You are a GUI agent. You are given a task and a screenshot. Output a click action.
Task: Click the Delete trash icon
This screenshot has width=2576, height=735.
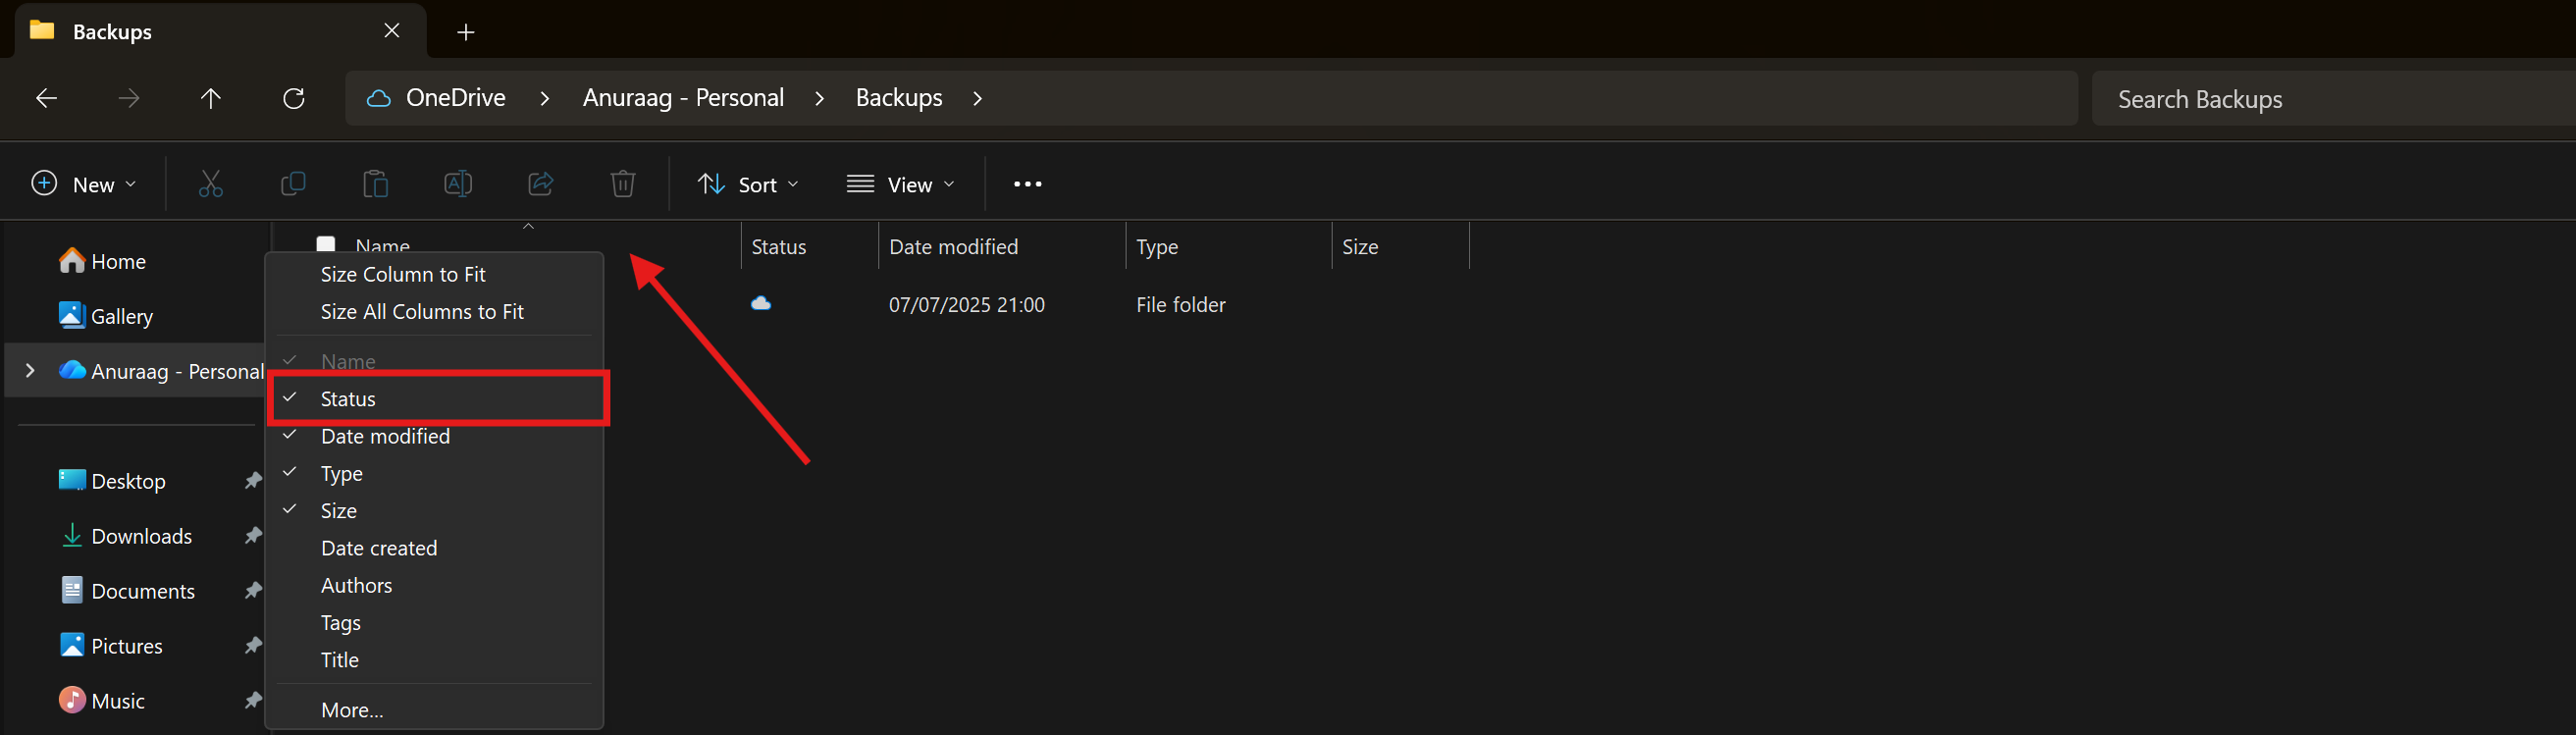[623, 184]
